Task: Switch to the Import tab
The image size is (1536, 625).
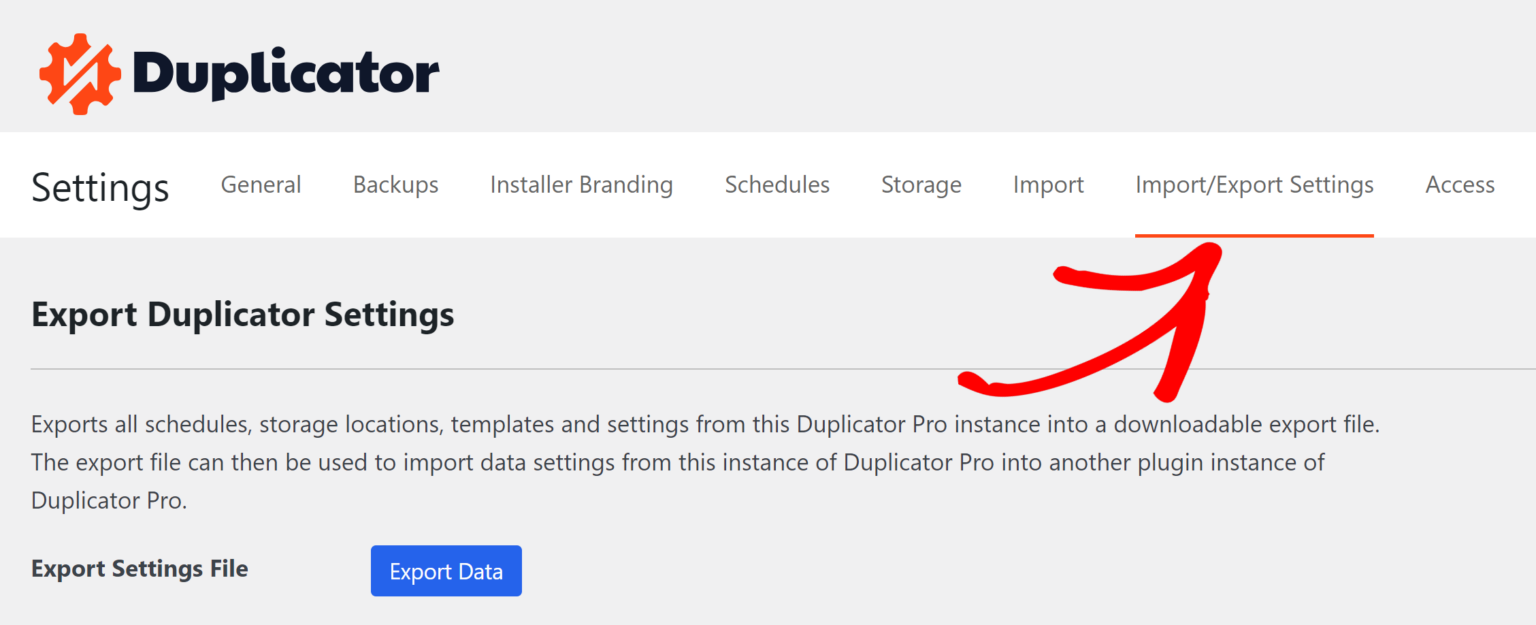Action: point(1048,185)
